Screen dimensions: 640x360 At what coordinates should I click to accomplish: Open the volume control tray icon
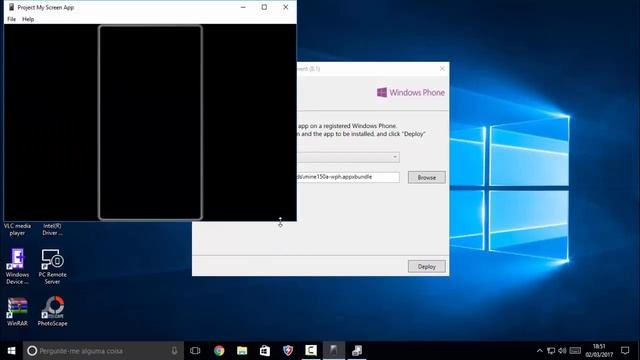click(562, 351)
